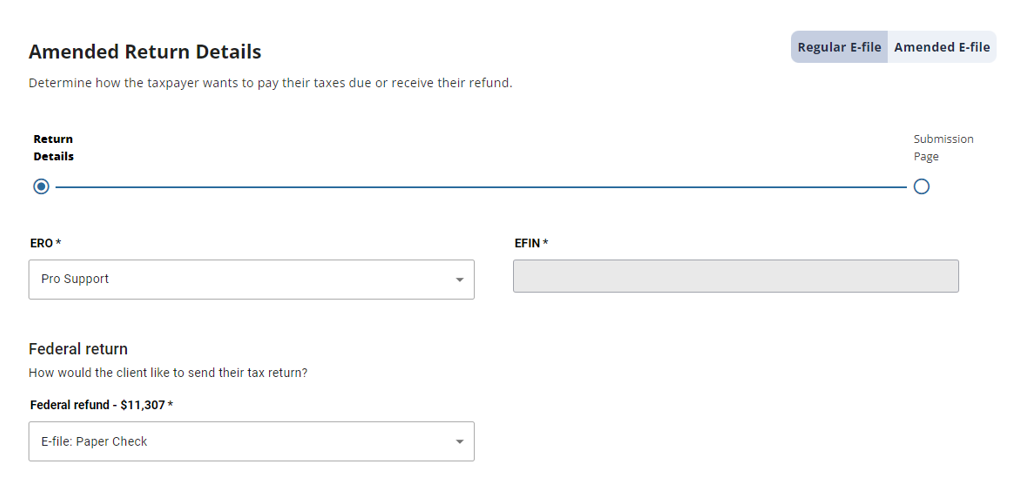Click the 'Determine how the taxpayer' description
The width and height of the screenshot is (1023, 489).
(x=271, y=84)
